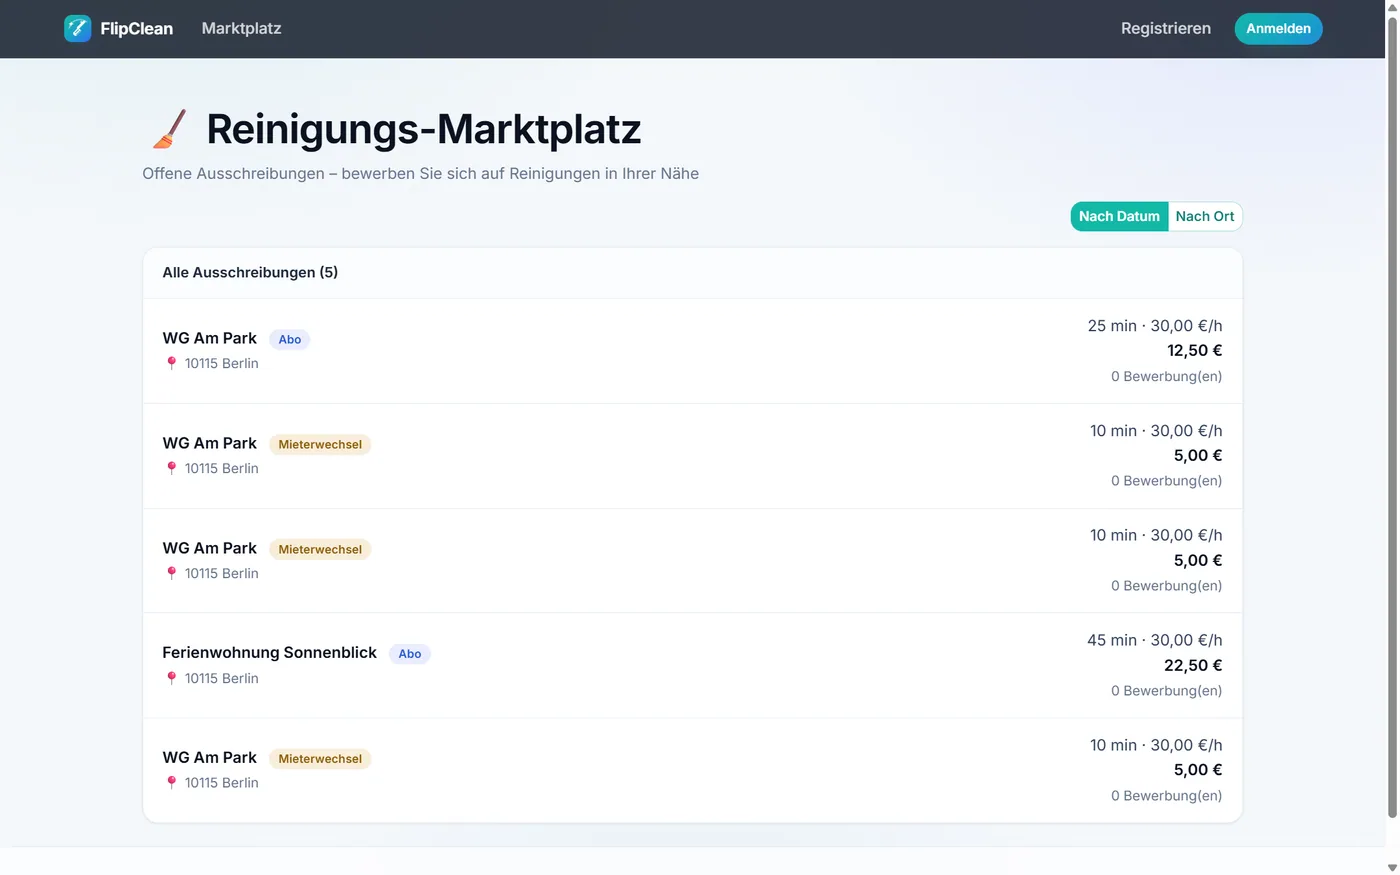The width and height of the screenshot is (1400, 875).
Task: Switch sorting to Nach Ort
Action: tap(1205, 217)
